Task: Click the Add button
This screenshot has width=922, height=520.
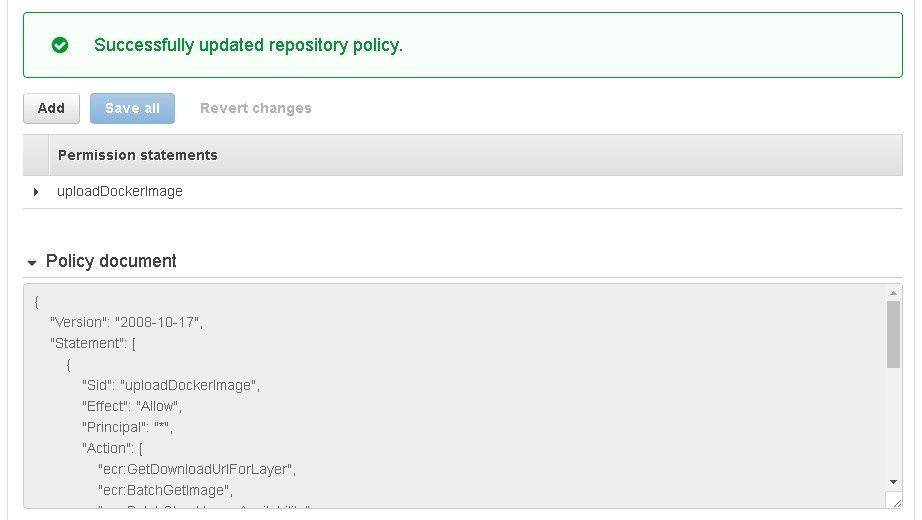Action: (x=51, y=108)
